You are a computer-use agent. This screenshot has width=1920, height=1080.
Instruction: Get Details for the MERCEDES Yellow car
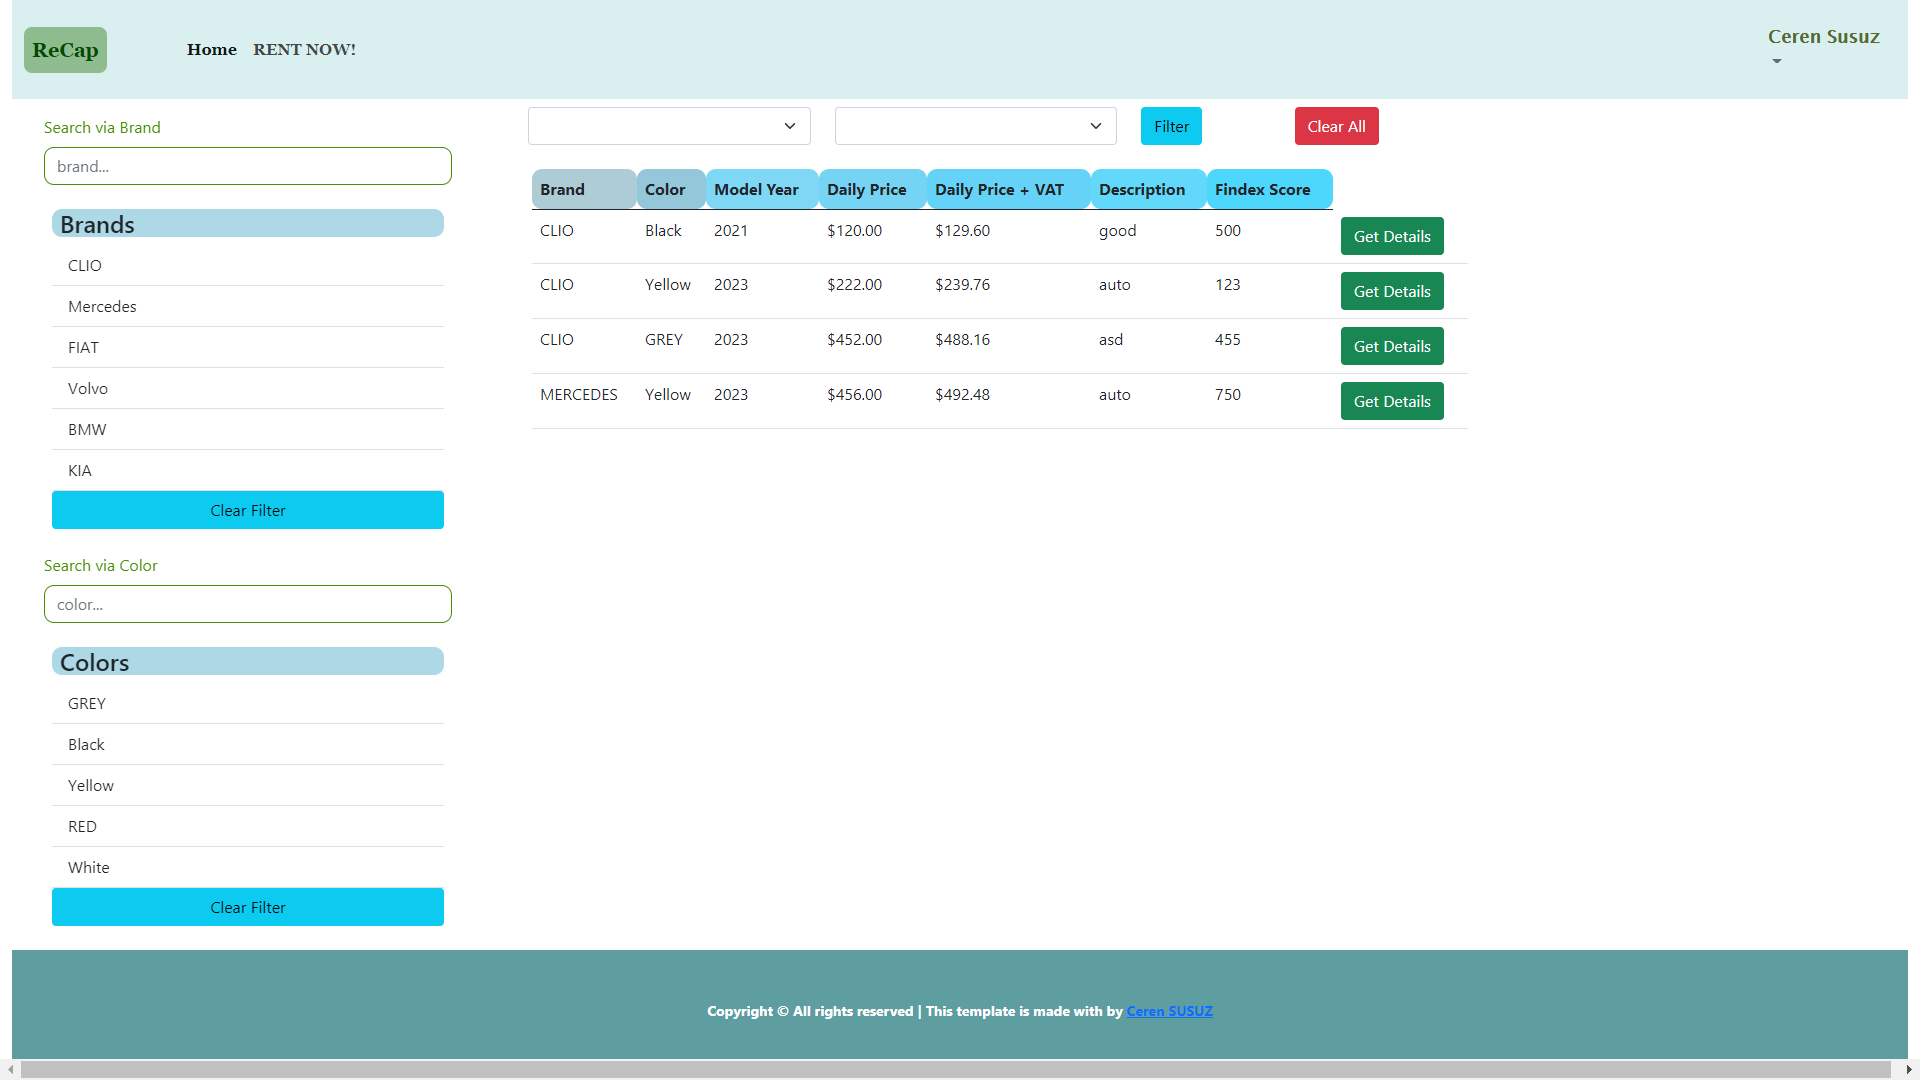point(1391,401)
